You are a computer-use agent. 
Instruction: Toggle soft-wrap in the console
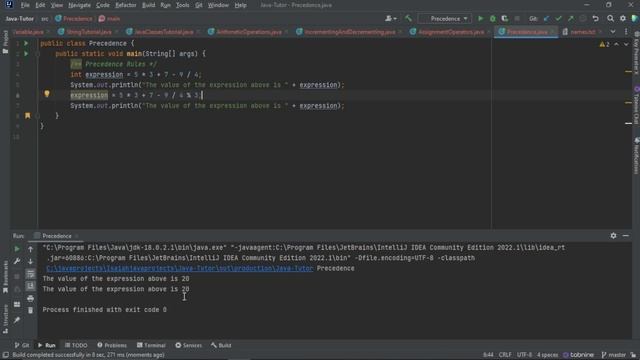click(31, 274)
